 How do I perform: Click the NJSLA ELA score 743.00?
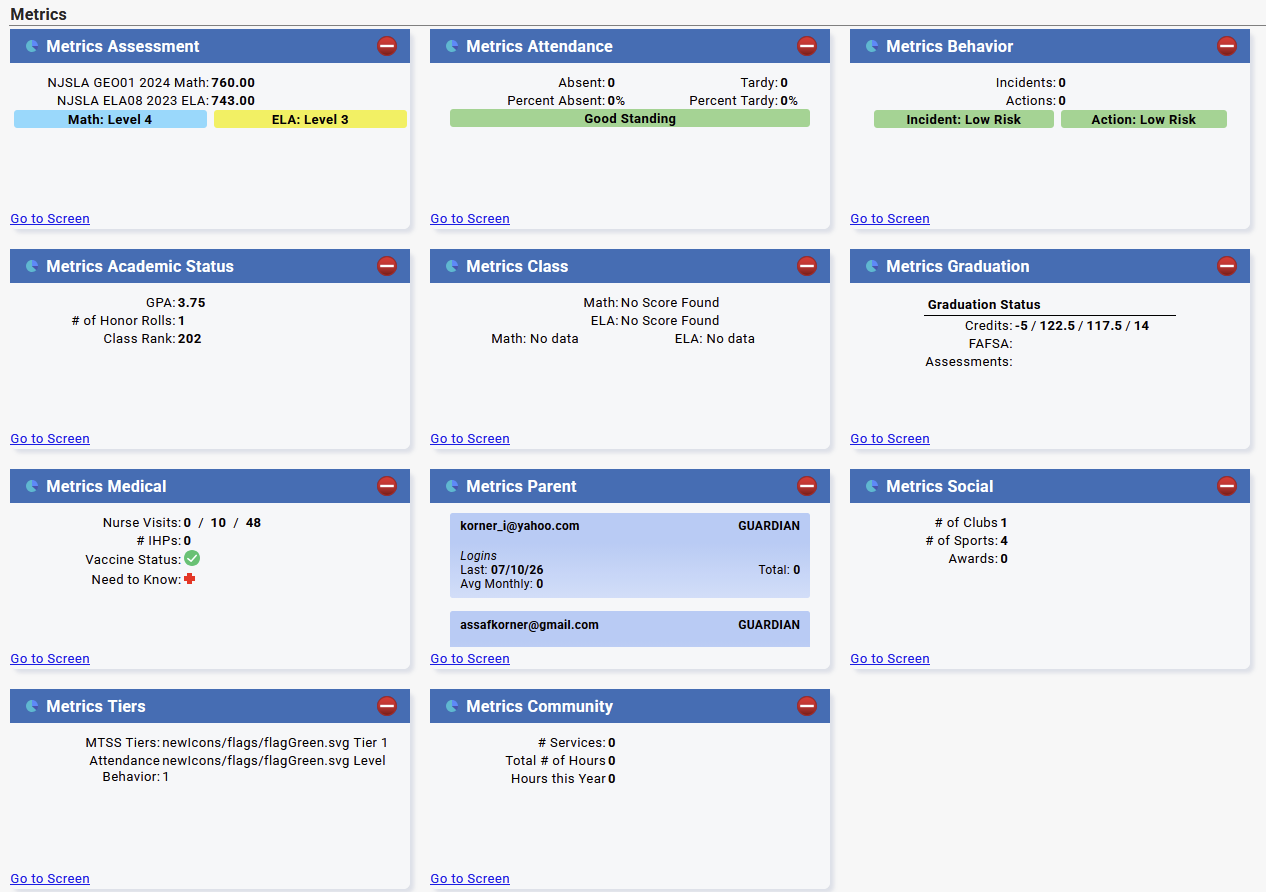pyautogui.click(x=233, y=101)
